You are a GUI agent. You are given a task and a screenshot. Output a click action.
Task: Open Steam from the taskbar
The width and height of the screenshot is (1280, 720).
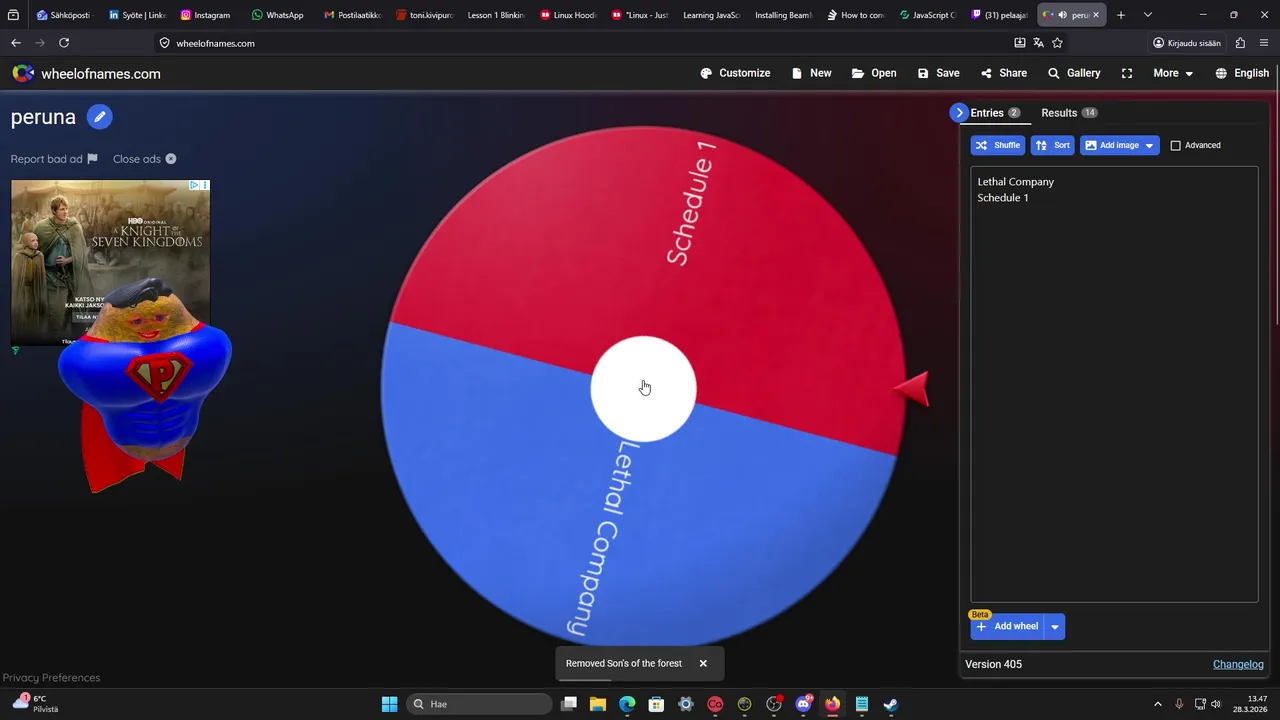point(891,704)
